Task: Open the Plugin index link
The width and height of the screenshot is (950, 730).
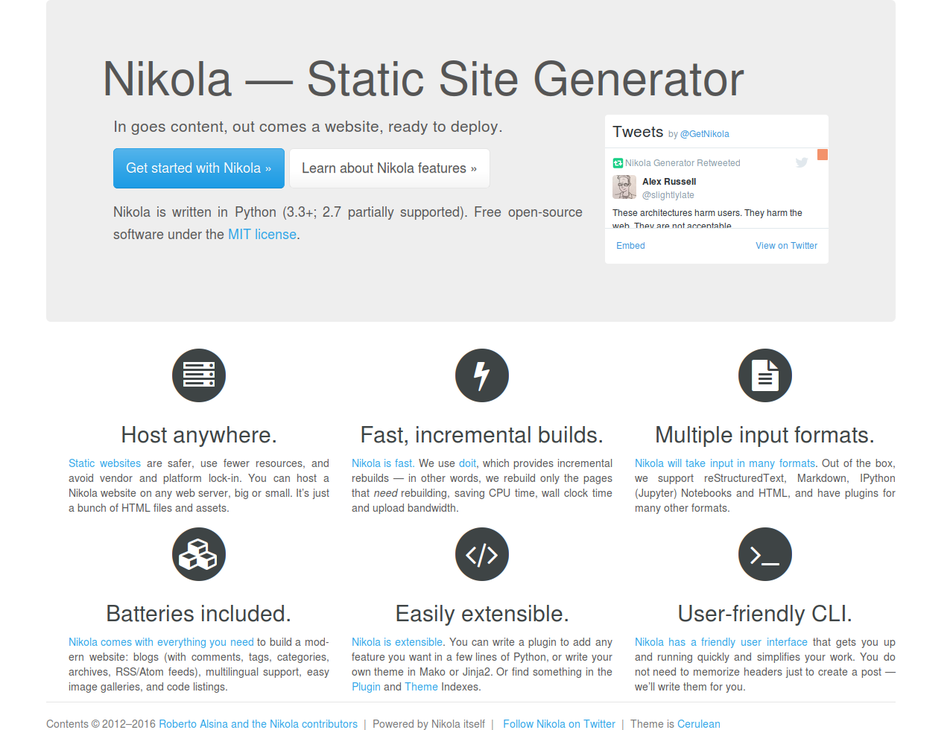Action: point(366,687)
